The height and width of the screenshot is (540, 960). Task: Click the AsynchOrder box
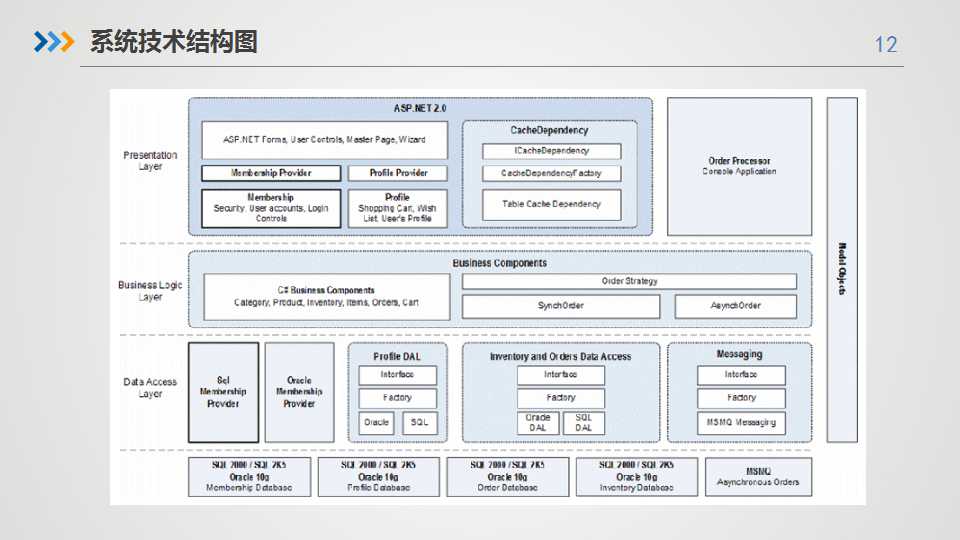click(736, 306)
